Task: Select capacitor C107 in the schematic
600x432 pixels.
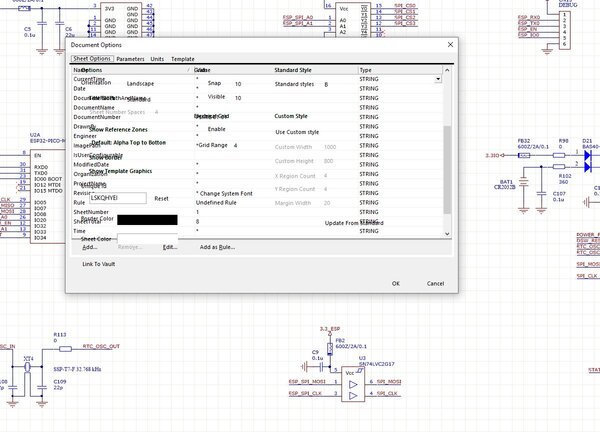Action: 541,194
